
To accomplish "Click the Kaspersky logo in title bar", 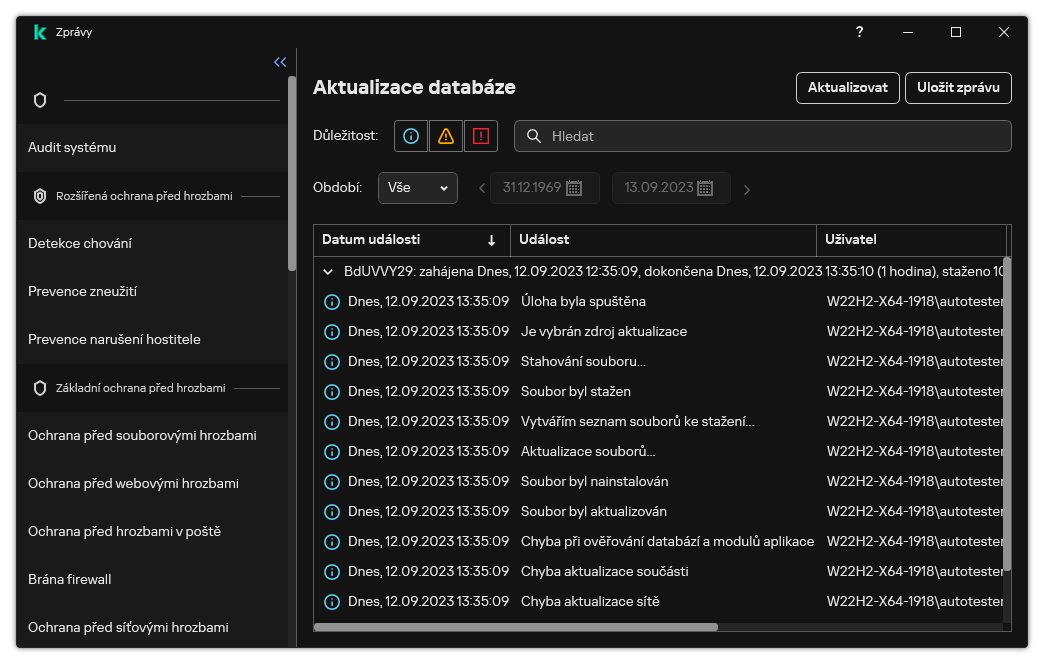I will 40,32.
